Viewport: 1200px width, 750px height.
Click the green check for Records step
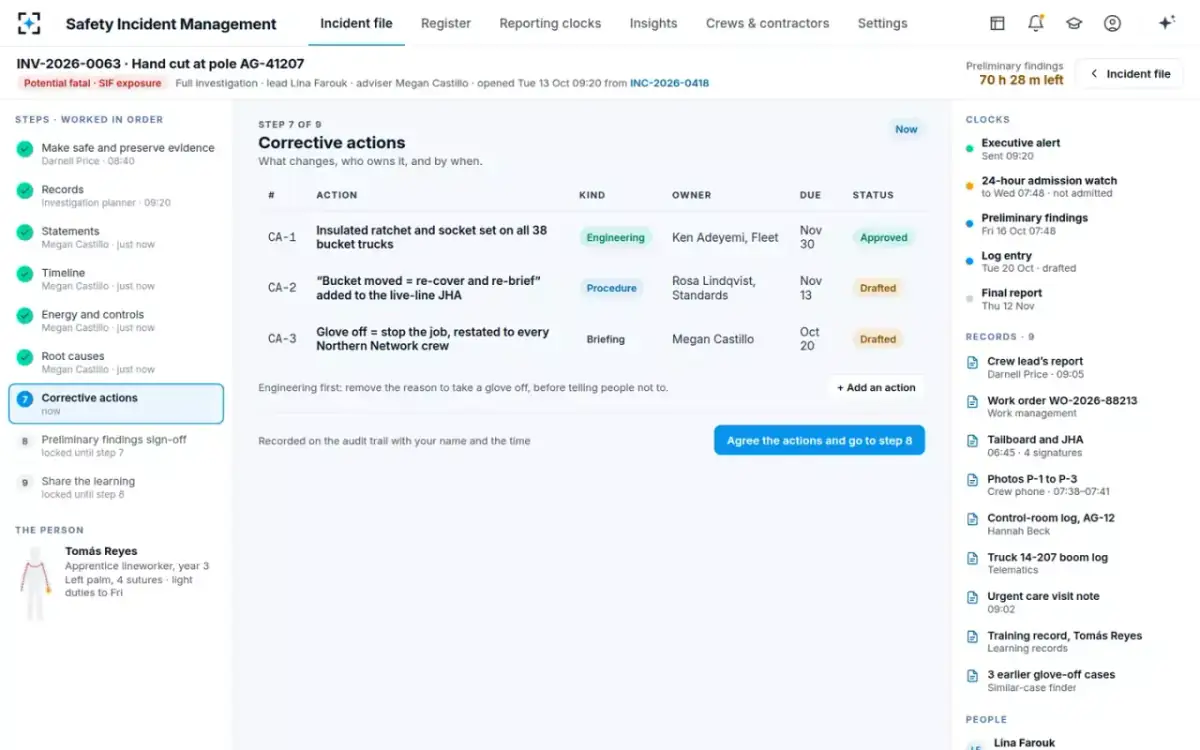tap(25, 190)
